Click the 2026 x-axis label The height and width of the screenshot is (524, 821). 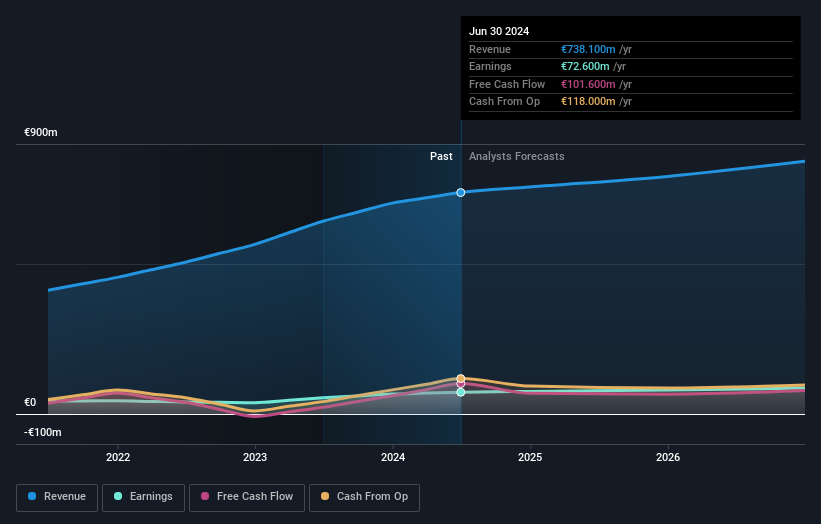(x=668, y=457)
